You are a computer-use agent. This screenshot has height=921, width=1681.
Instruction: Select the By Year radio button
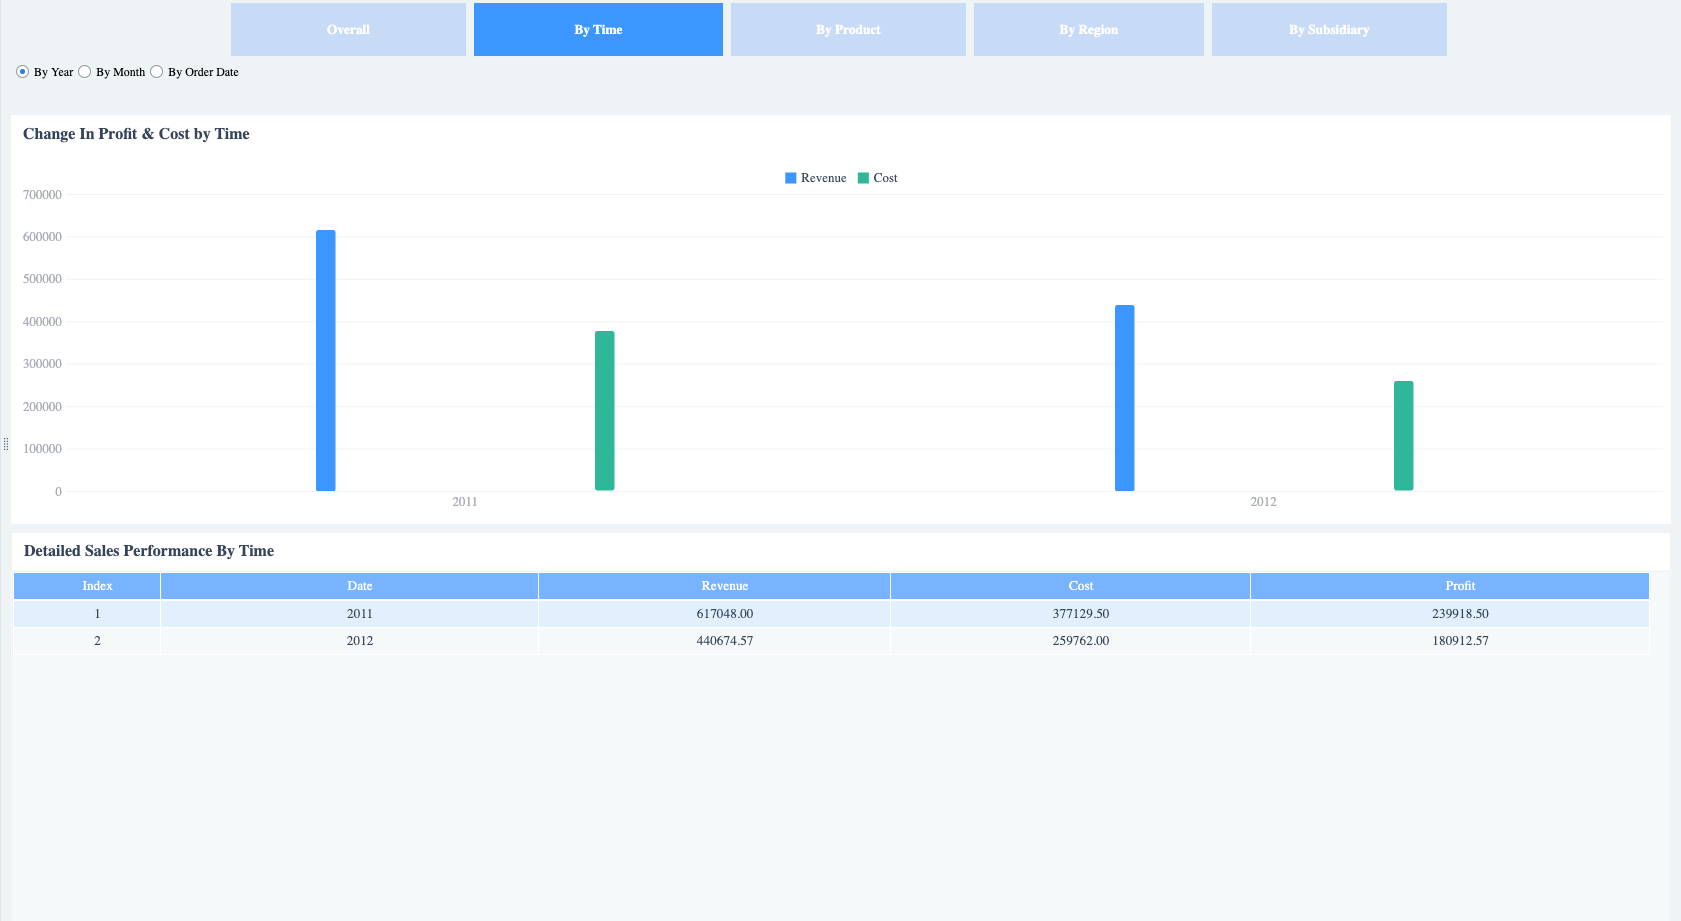(22, 71)
